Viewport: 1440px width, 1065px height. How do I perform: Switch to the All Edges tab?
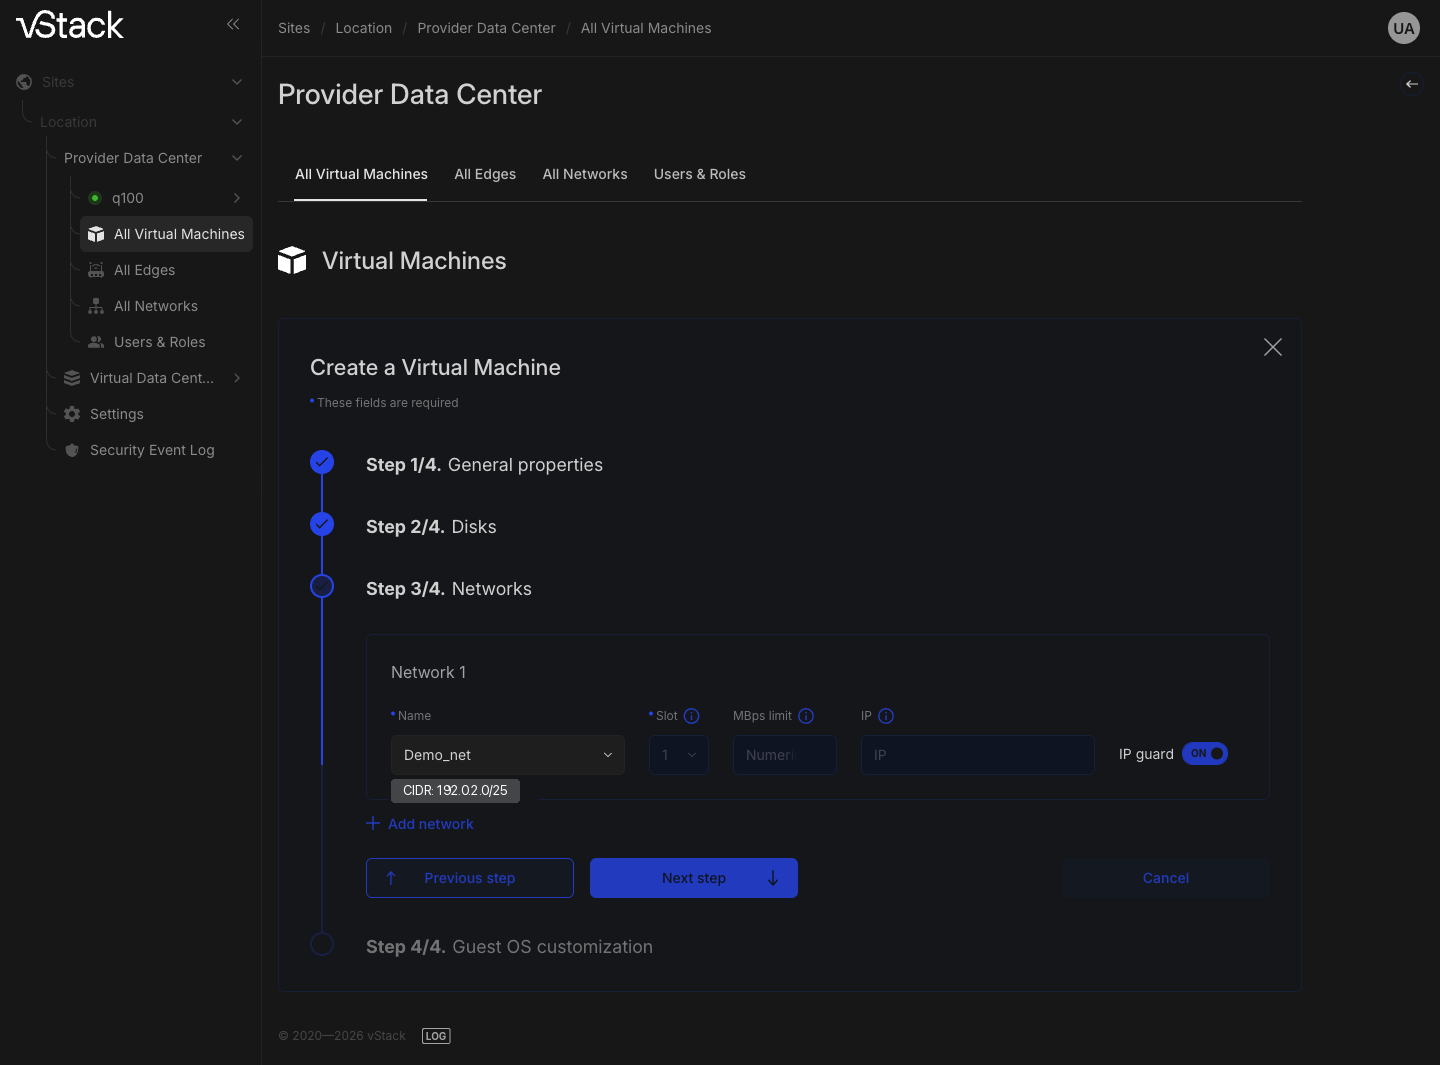(485, 174)
